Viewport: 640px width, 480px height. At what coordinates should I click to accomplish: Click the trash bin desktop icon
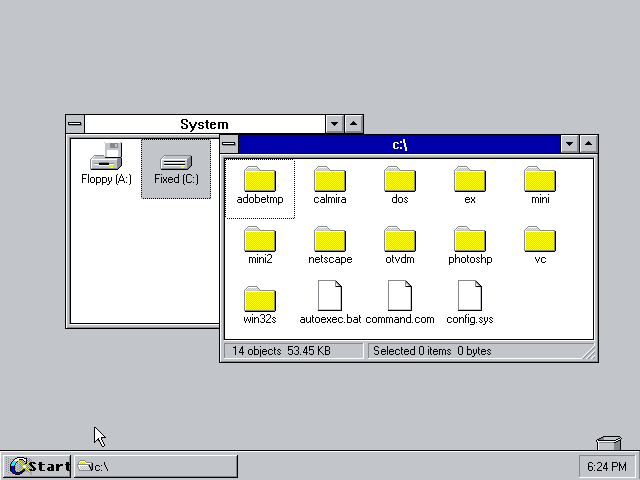607,443
